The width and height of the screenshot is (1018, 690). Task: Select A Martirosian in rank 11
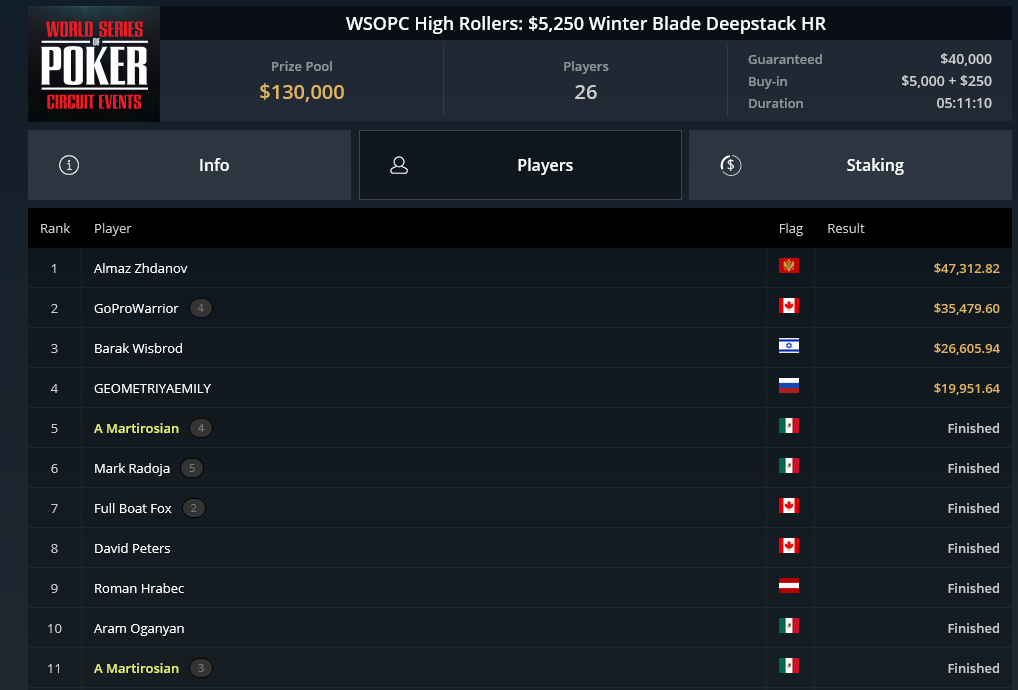tap(136, 668)
